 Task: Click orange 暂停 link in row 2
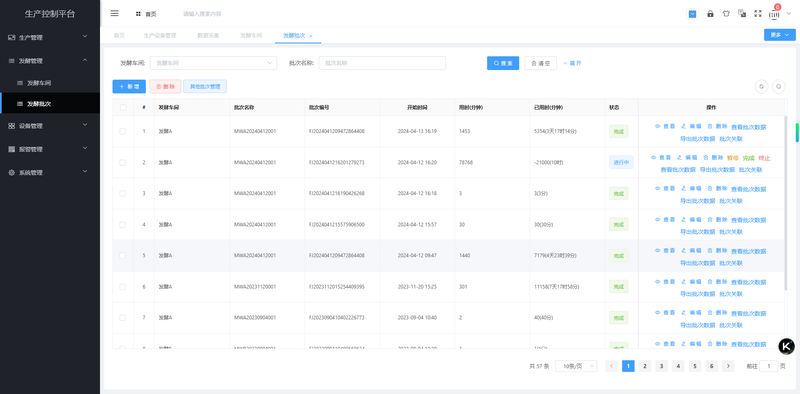[x=733, y=158]
